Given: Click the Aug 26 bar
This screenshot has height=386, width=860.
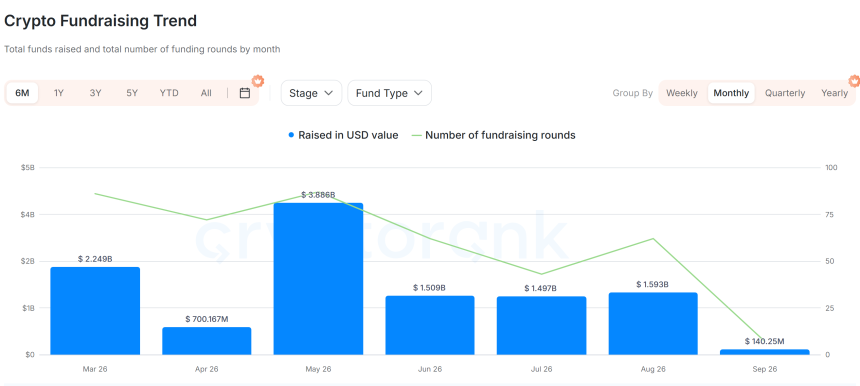Looking at the screenshot, I should (653, 323).
